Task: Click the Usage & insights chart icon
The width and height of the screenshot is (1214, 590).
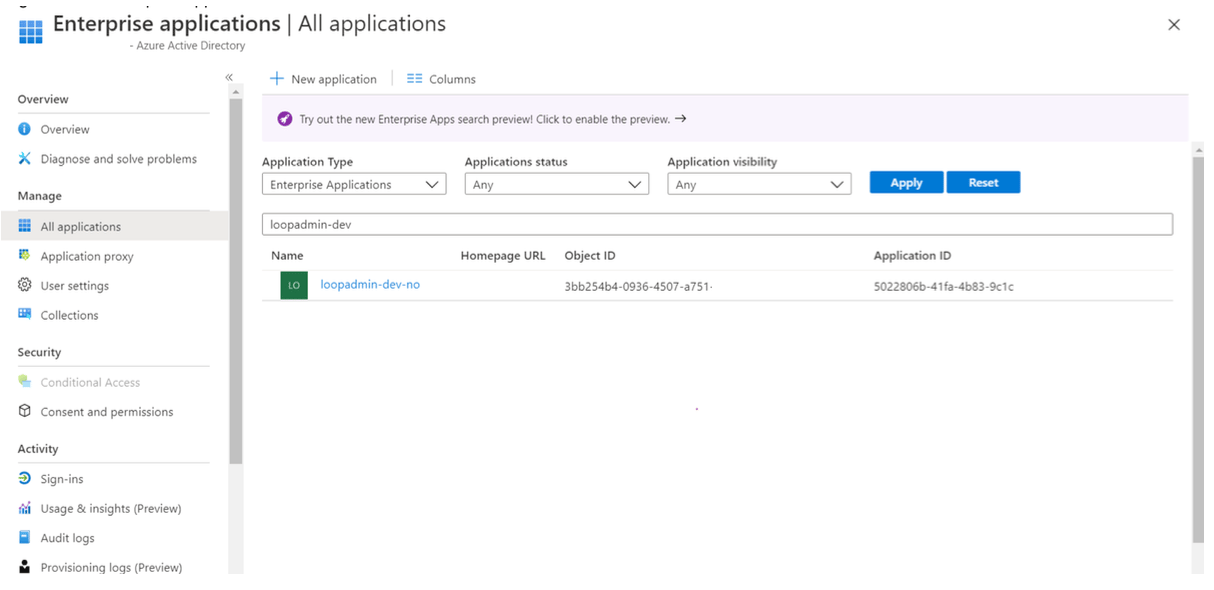Action: [25, 508]
